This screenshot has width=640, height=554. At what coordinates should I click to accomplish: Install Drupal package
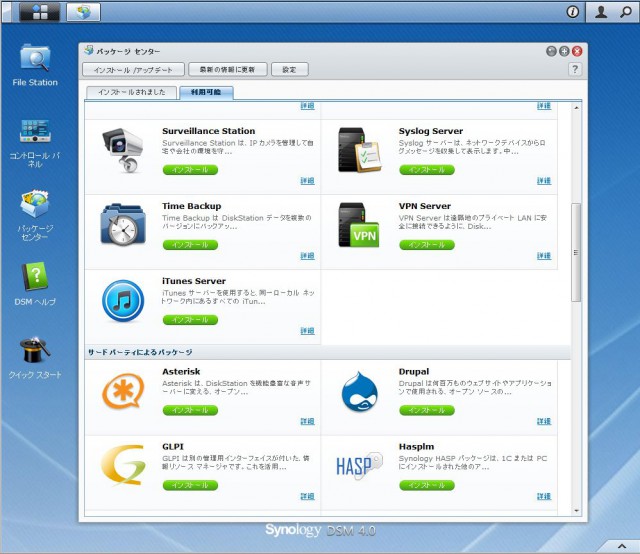(x=427, y=410)
